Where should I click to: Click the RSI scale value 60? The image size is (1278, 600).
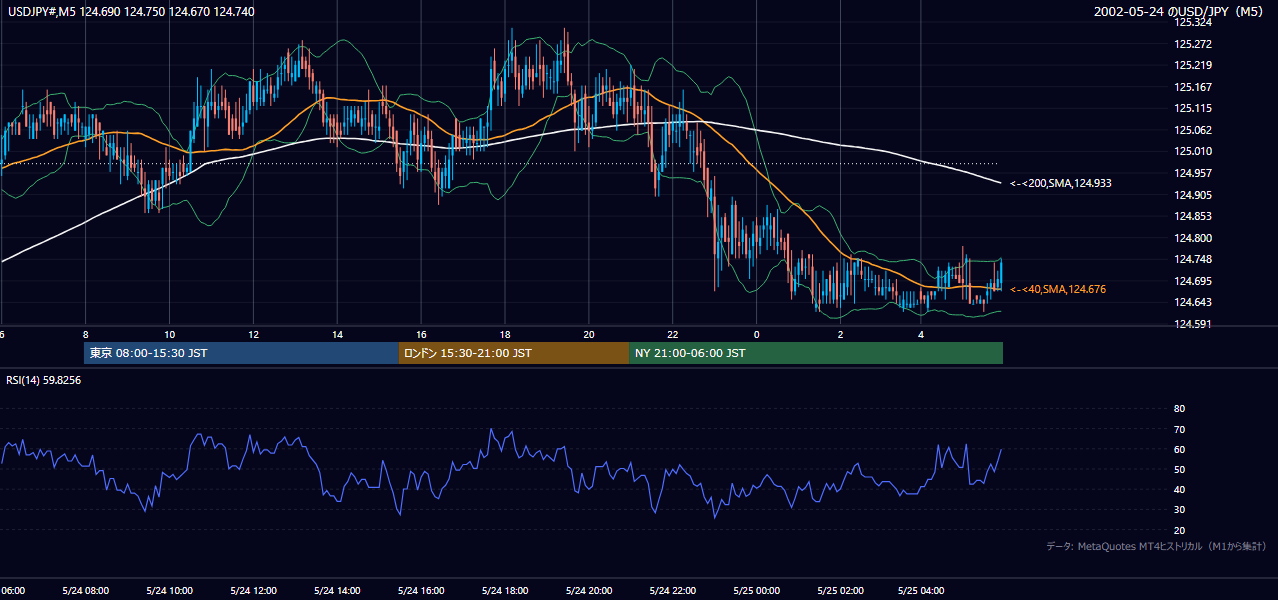[x=1179, y=449]
